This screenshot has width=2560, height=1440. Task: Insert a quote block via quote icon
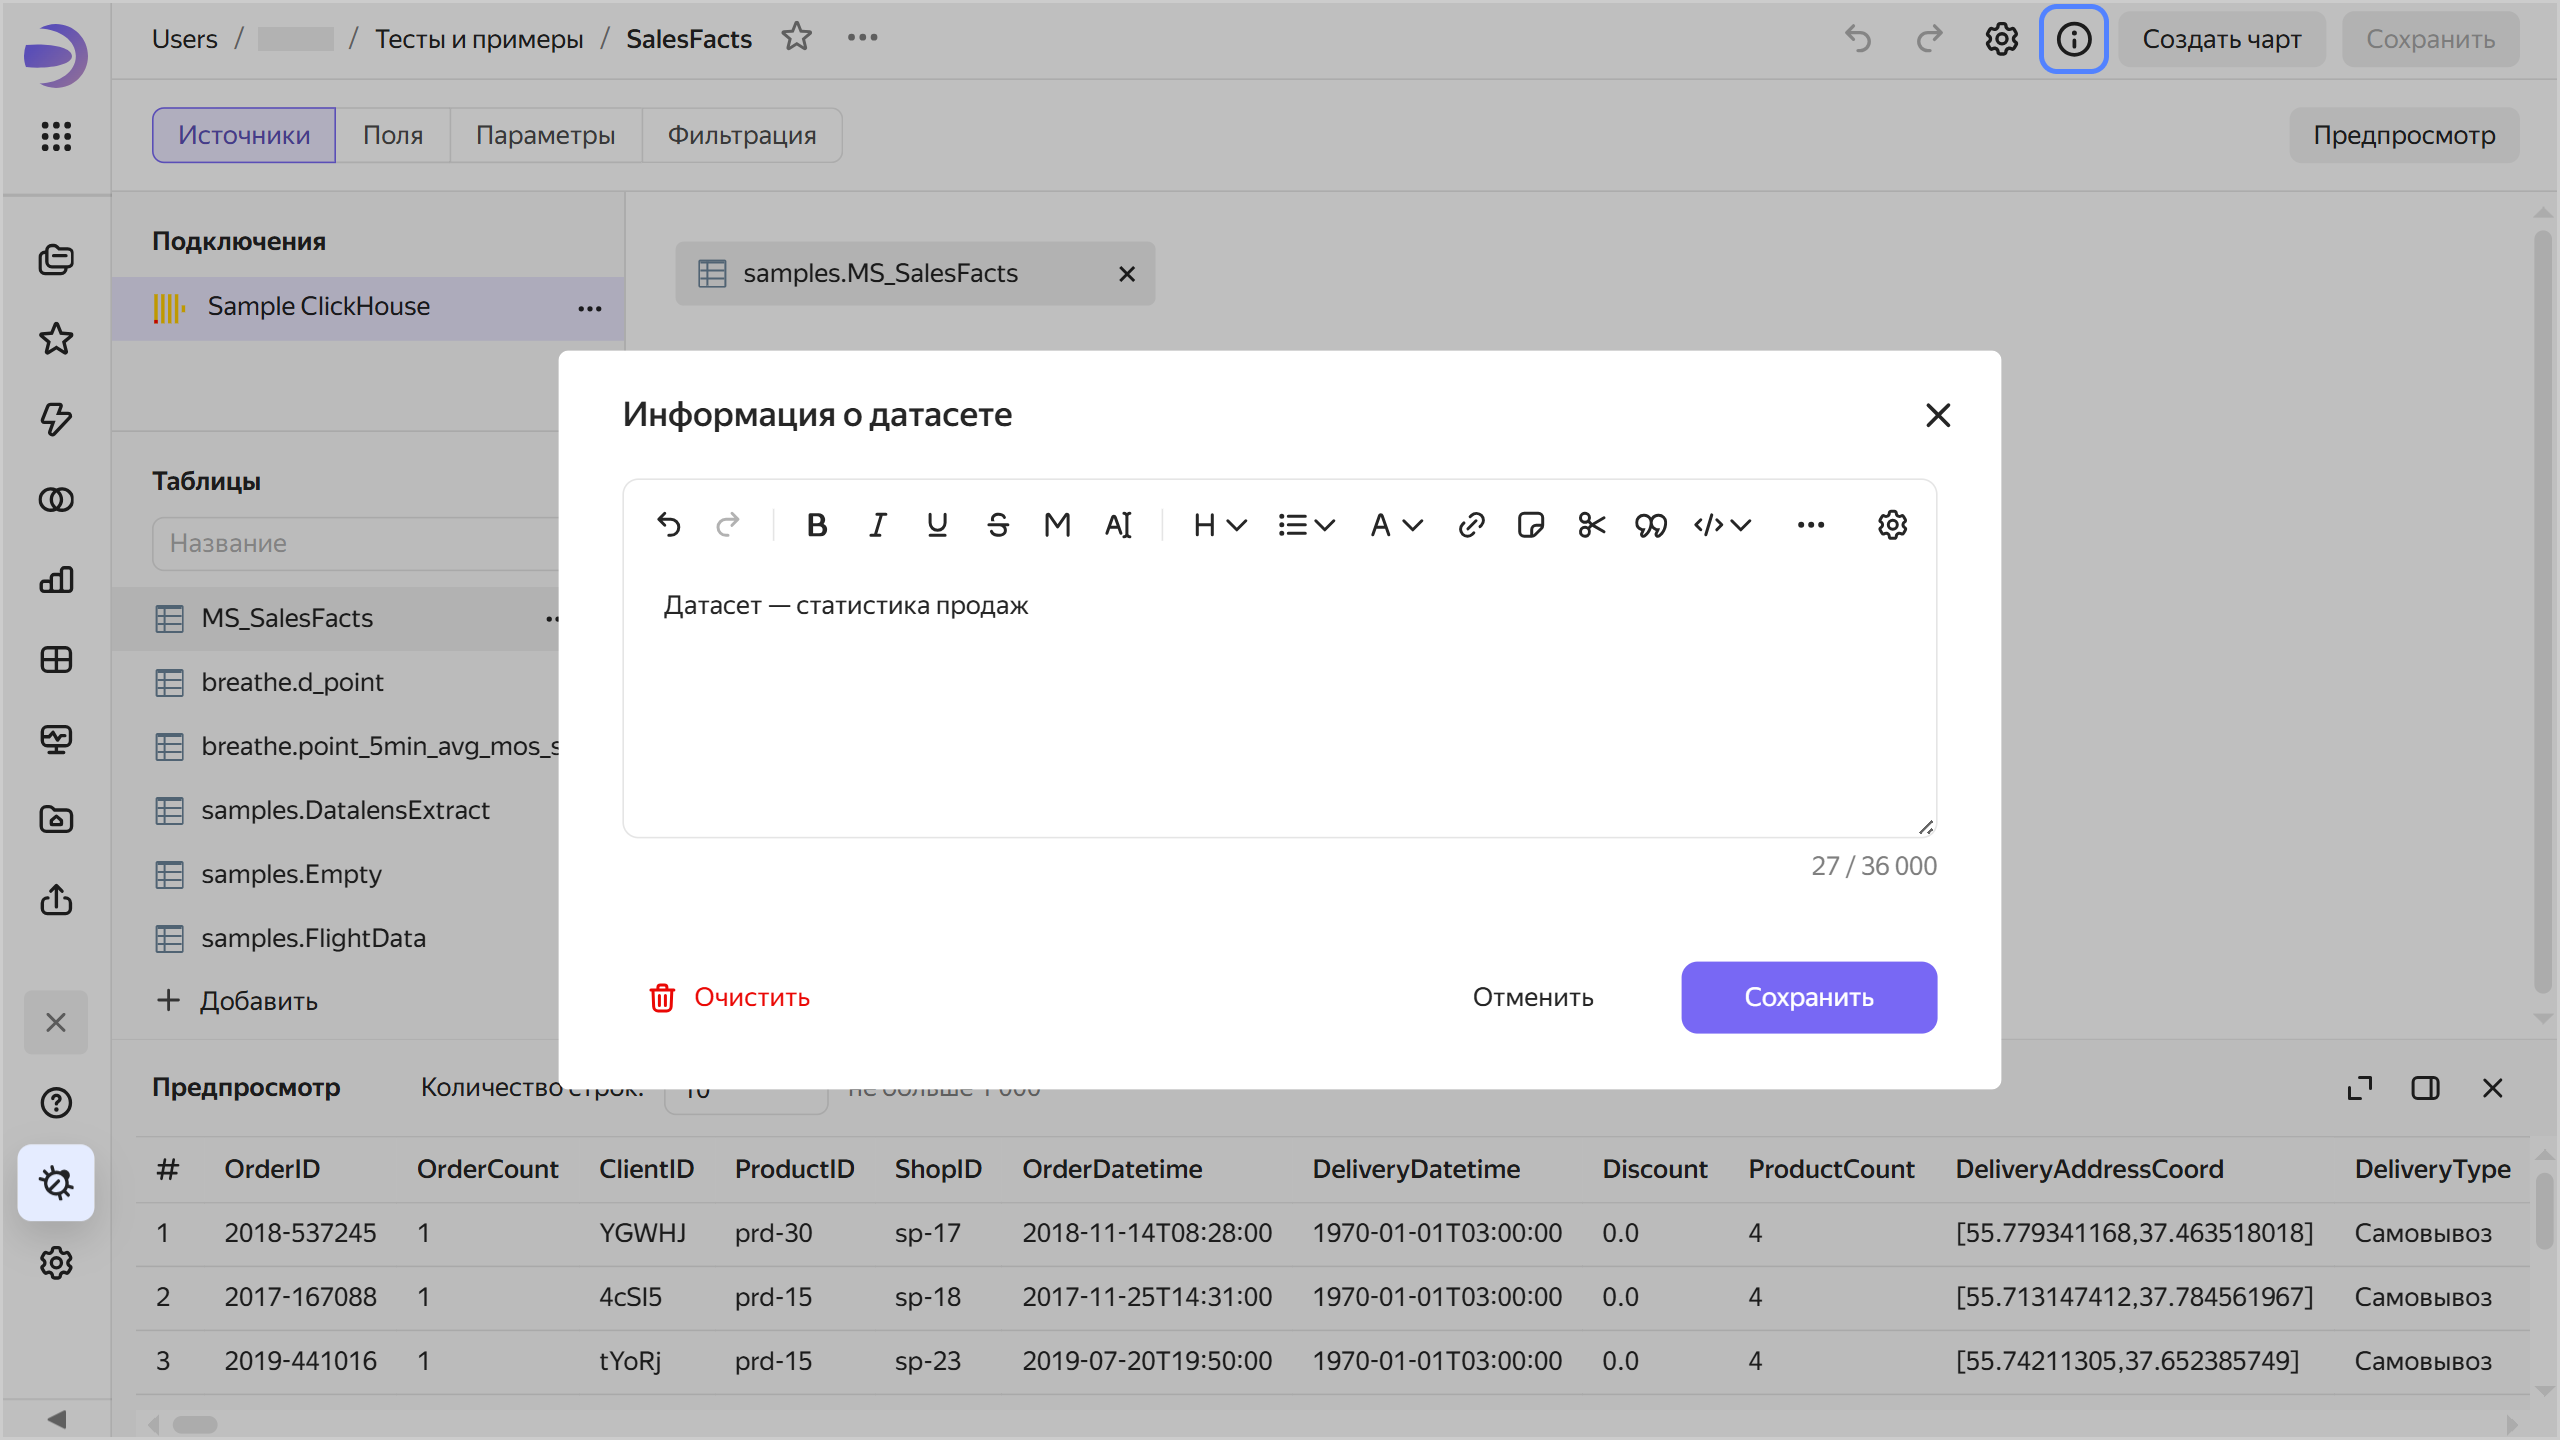point(1650,525)
